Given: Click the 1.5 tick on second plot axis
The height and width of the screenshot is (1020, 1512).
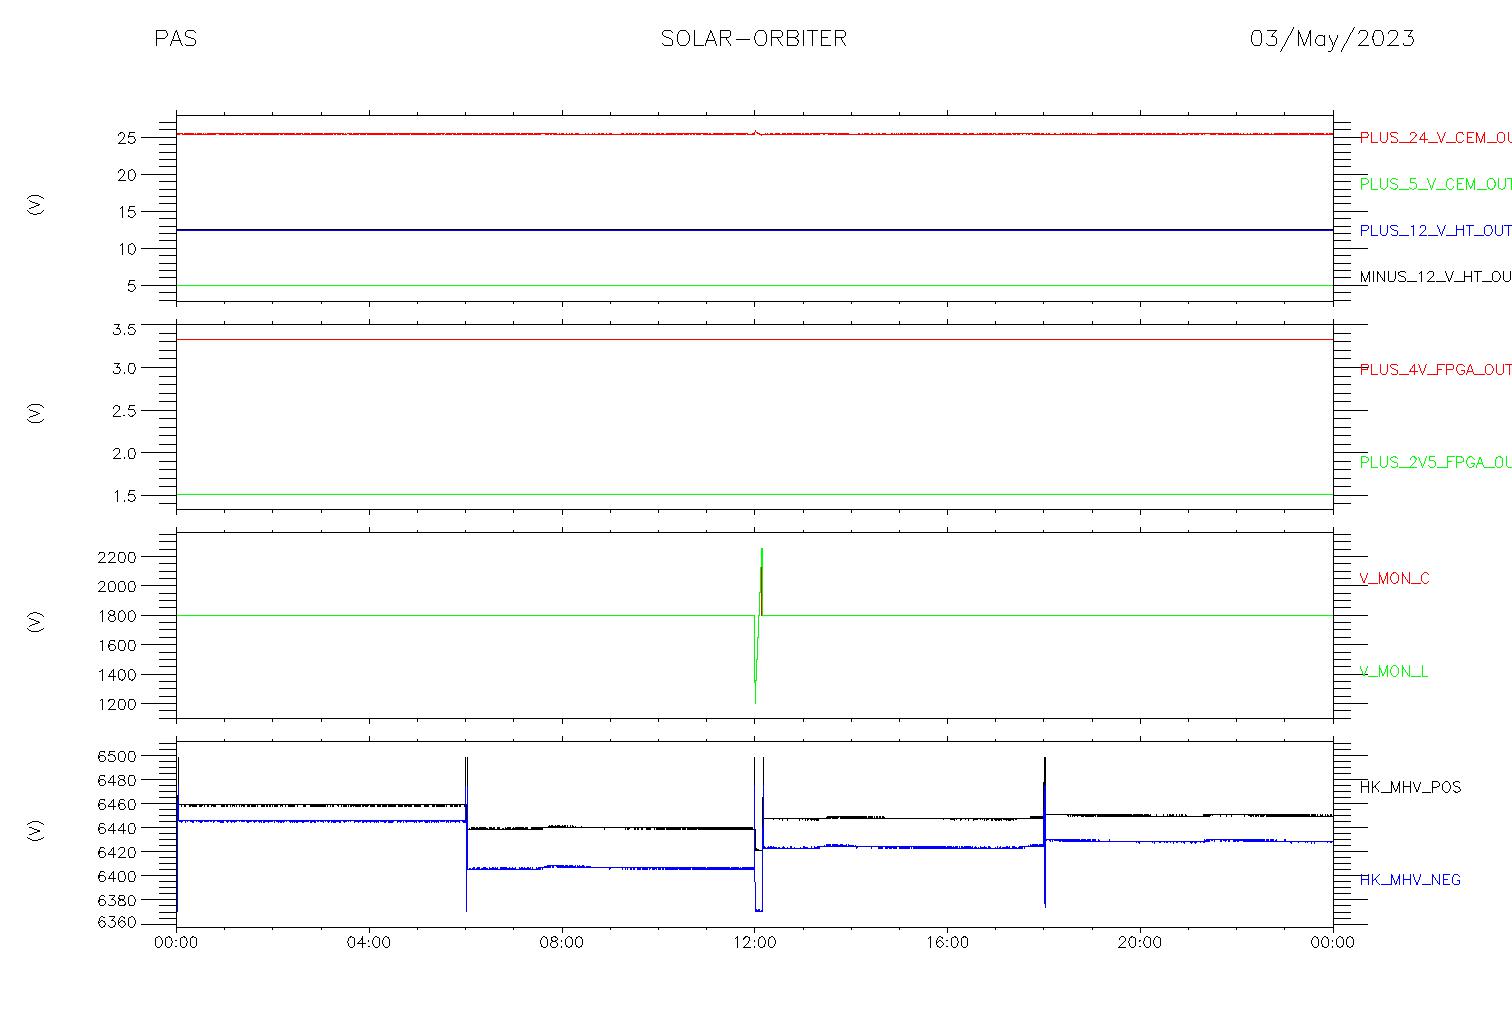Looking at the screenshot, I should coord(124,496).
